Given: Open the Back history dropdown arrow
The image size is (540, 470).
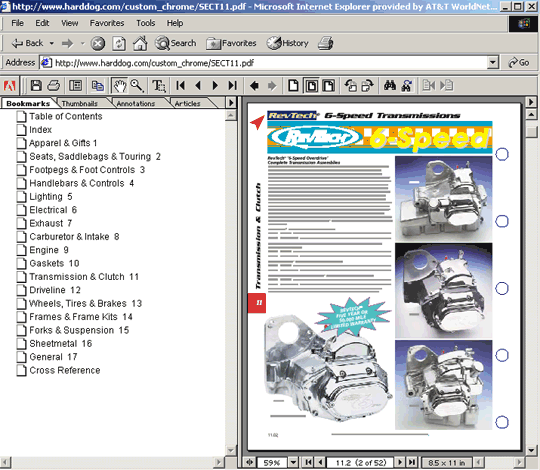Looking at the screenshot, I should point(52,43).
